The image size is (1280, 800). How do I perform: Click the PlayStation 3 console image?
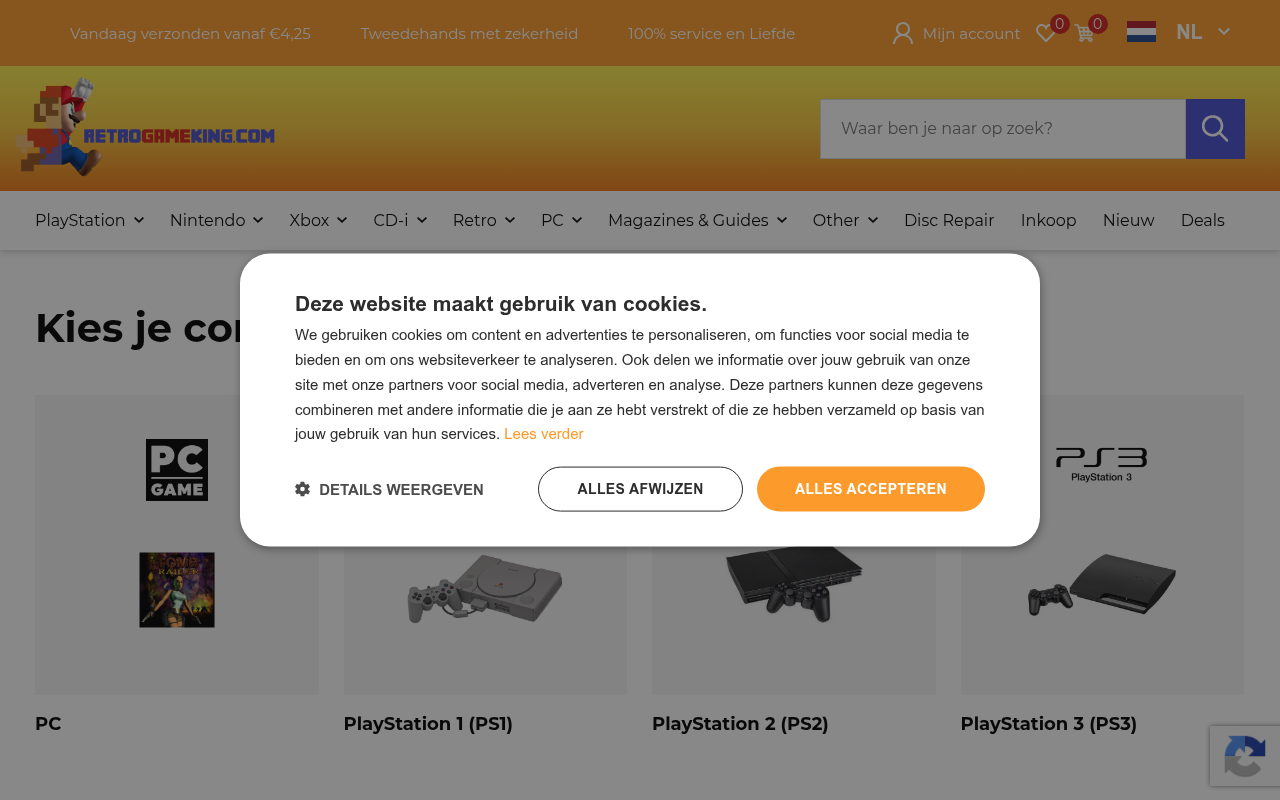point(1102,584)
